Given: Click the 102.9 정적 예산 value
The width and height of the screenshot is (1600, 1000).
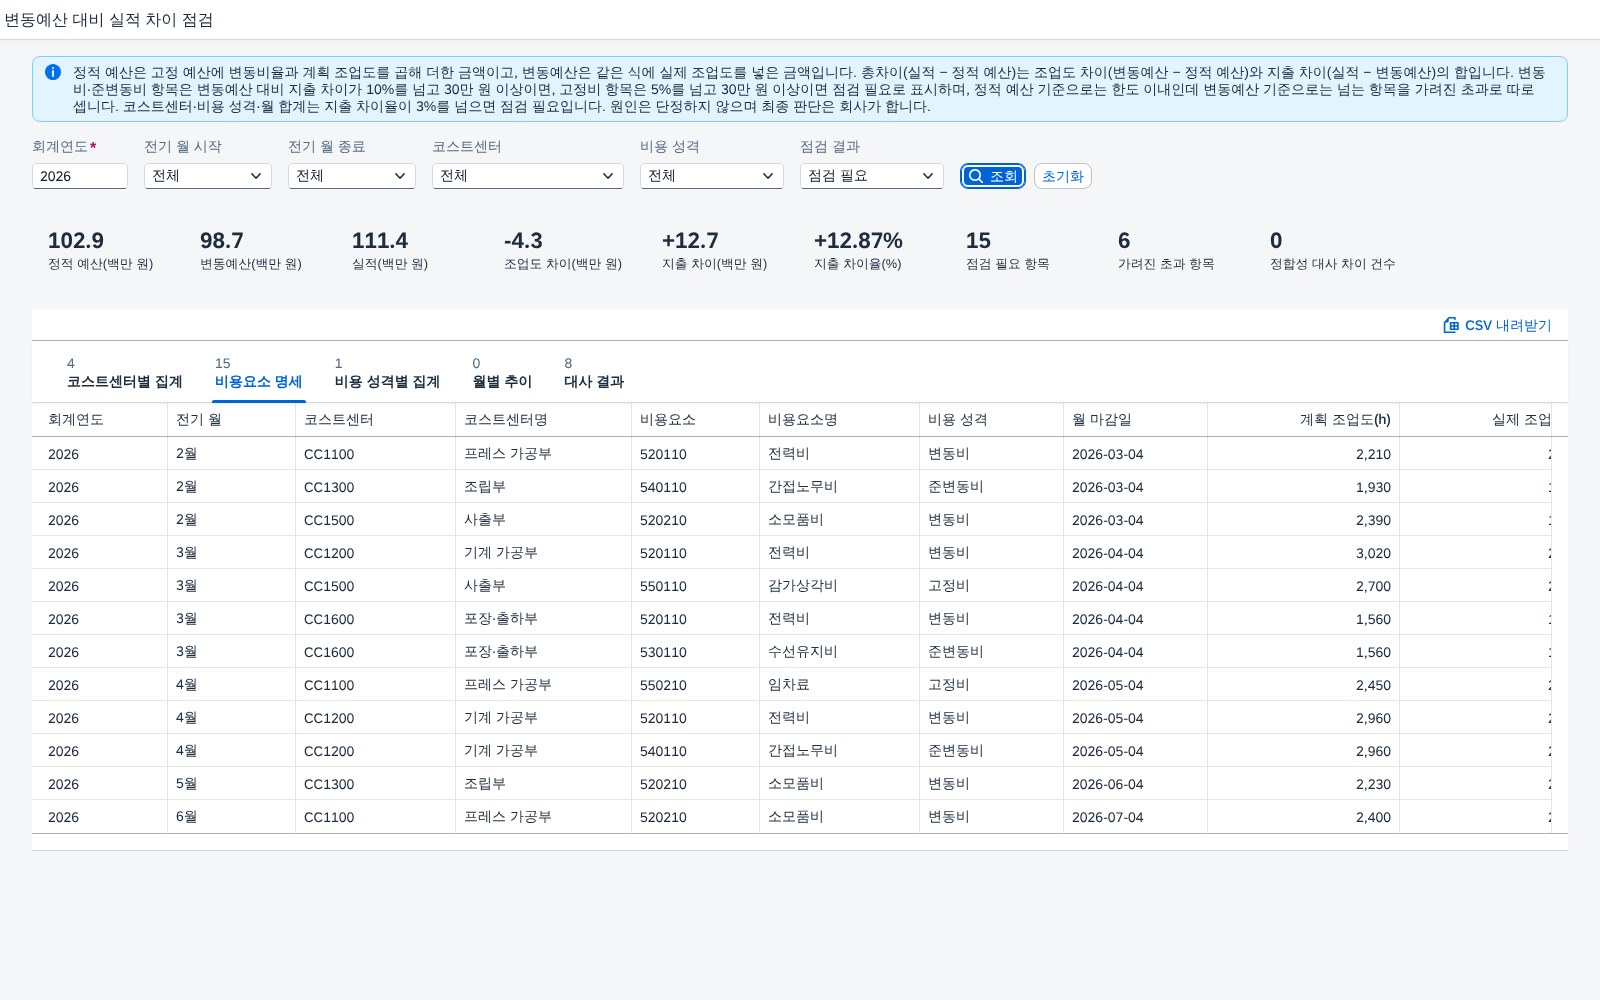Looking at the screenshot, I should (76, 241).
